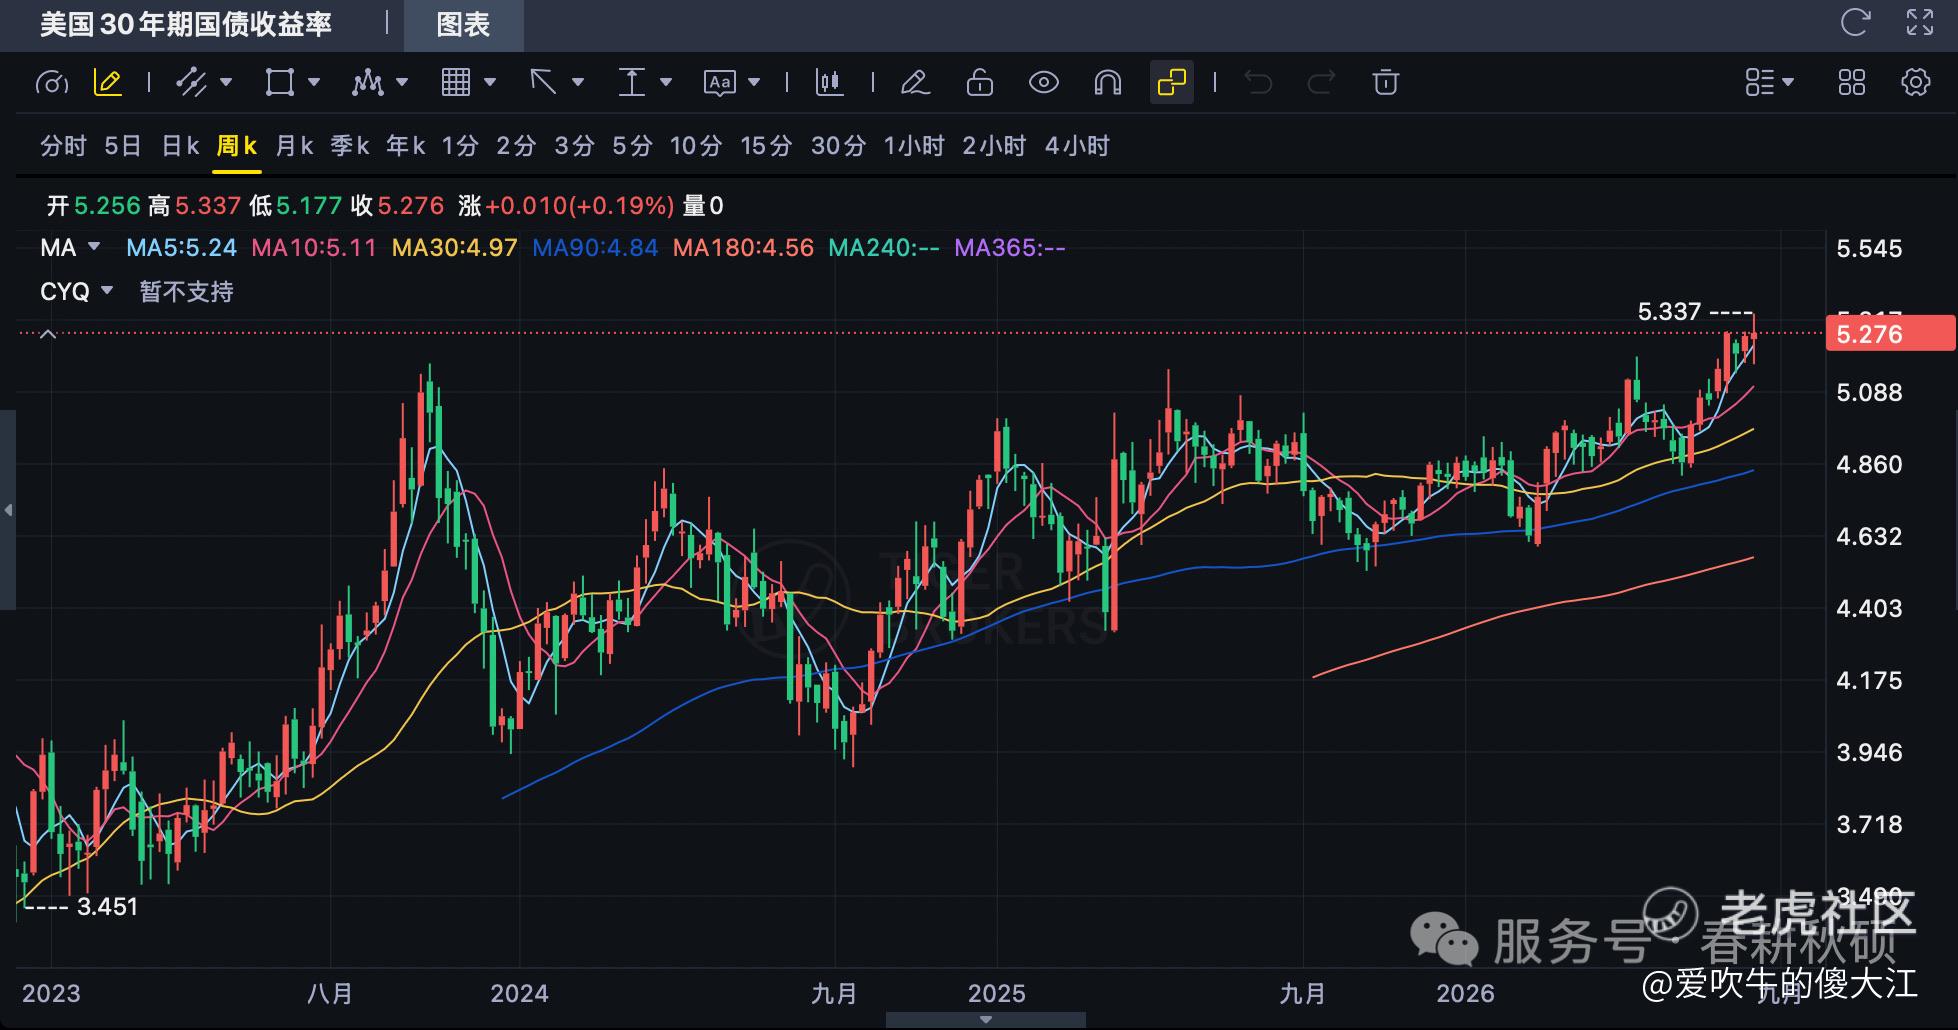Choose the 1分 interval
This screenshot has width=1958, height=1030.
pyautogui.click(x=460, y=146)
